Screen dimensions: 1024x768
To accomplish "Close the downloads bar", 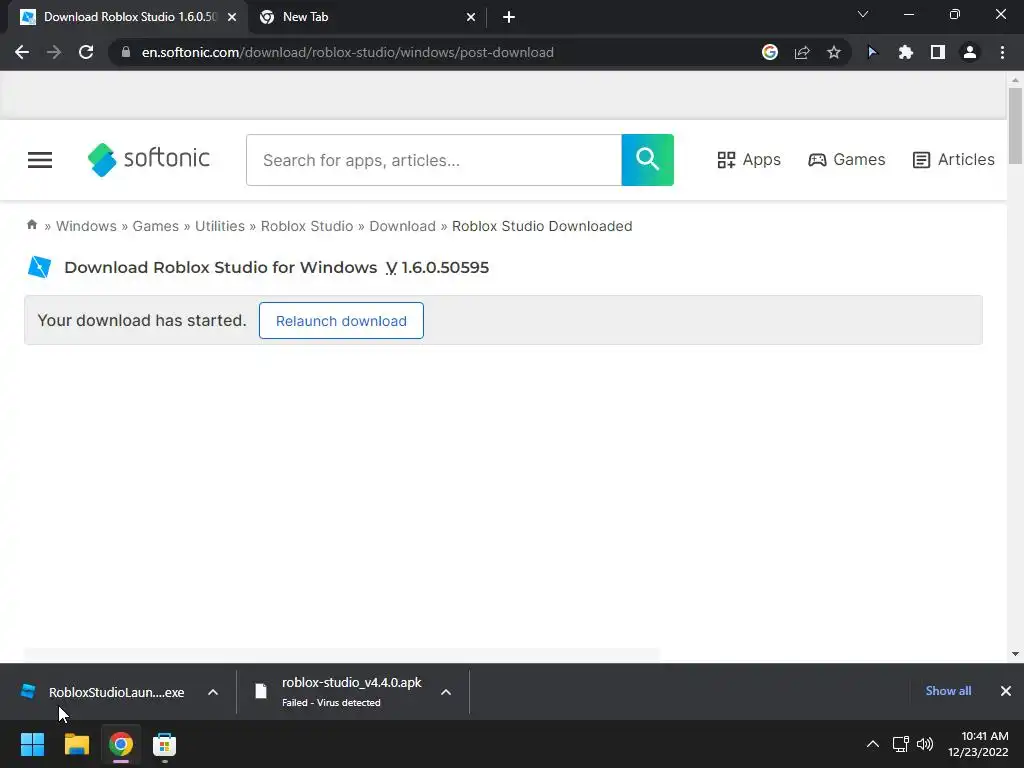I will pos(1006,691).
